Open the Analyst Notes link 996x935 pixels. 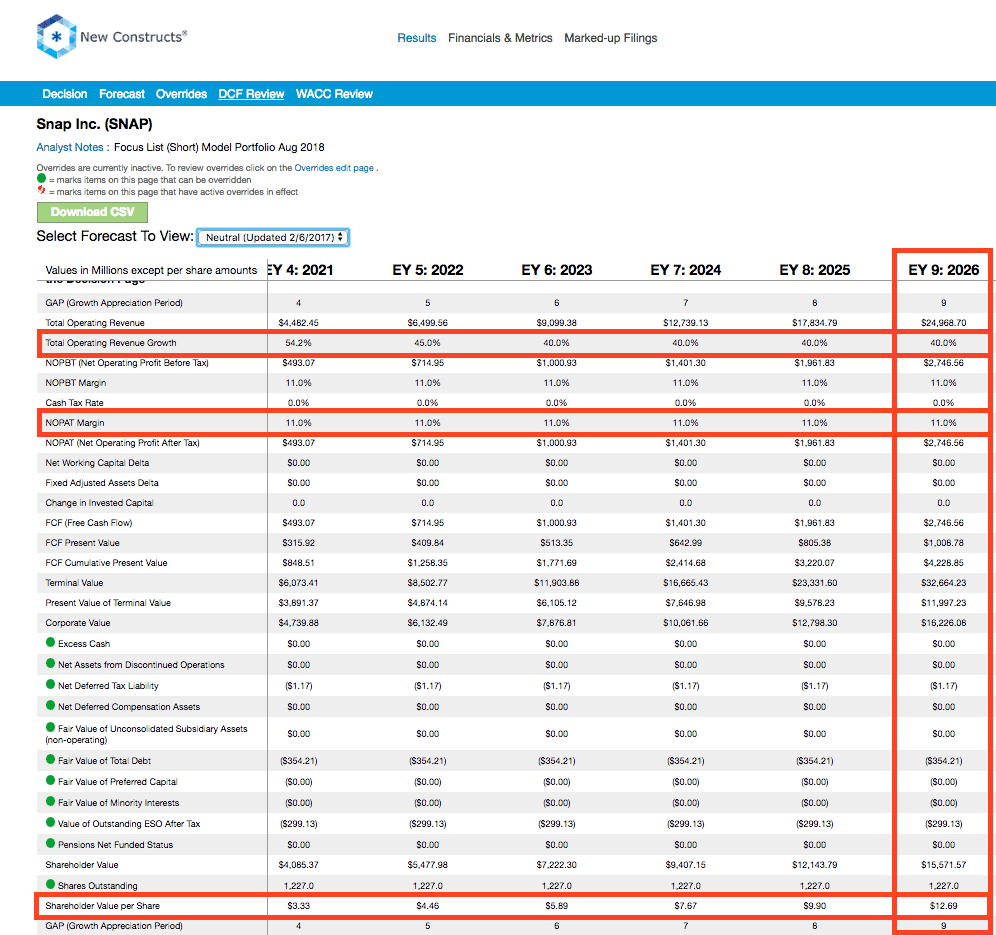tap(69, 147)
